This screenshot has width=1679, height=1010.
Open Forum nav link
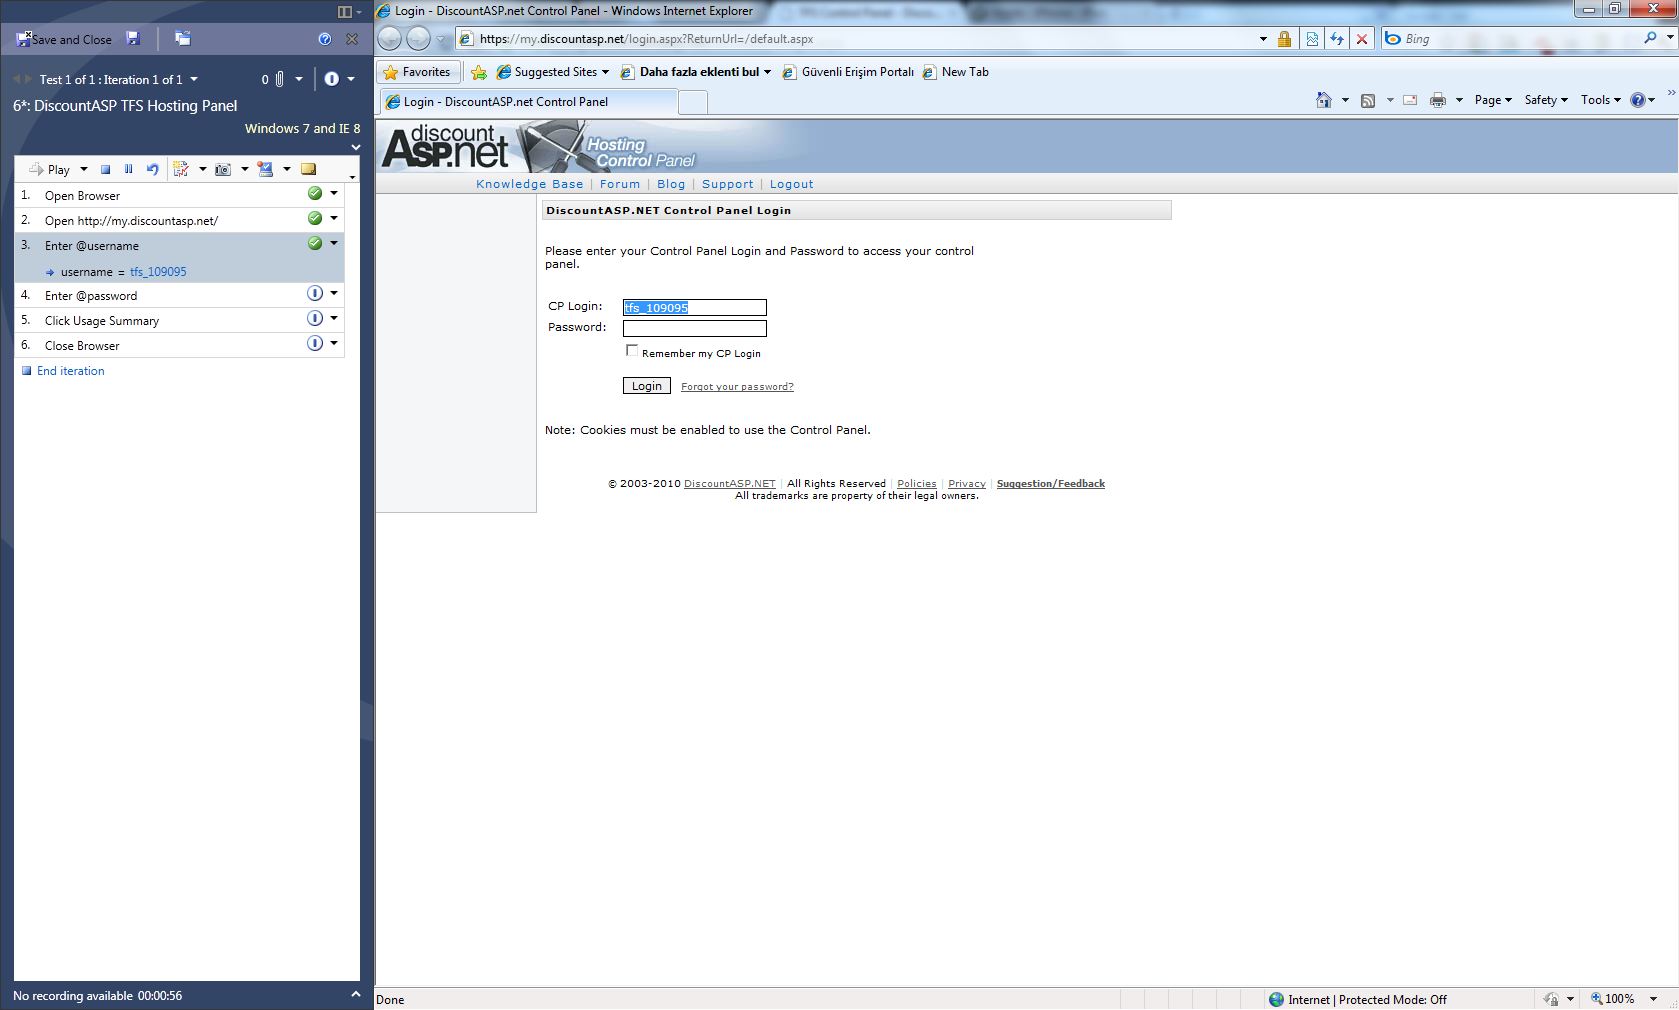pyautogui.click(x=620, y=184)
